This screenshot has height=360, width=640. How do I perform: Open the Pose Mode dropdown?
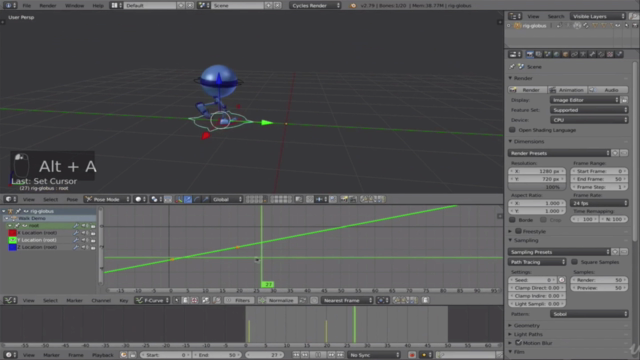tap(107, 199)
